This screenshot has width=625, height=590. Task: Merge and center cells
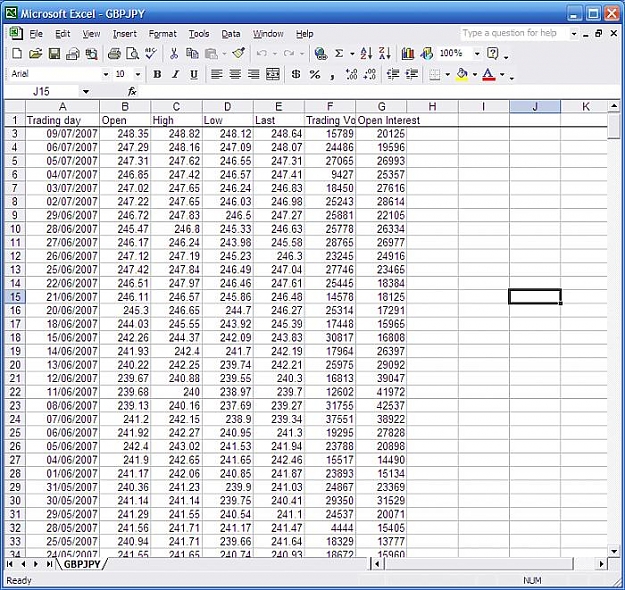(273, 75)
